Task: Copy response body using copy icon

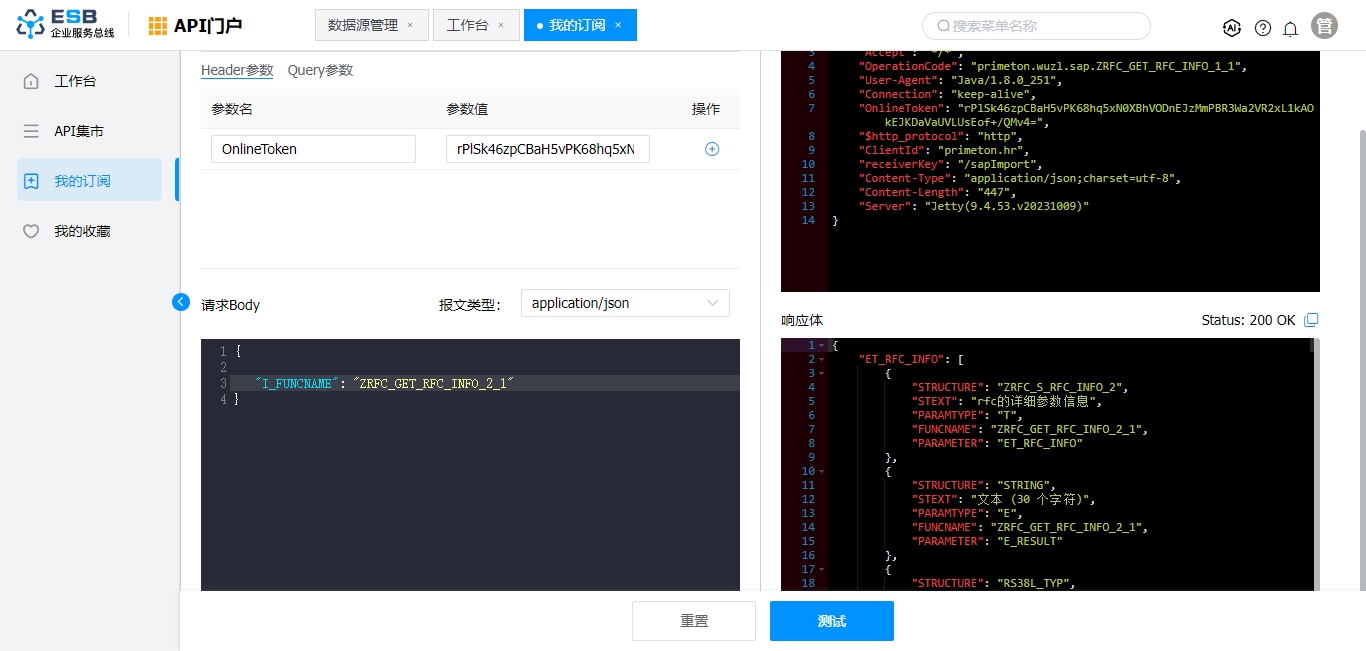Action: [x=1312, y=320]
